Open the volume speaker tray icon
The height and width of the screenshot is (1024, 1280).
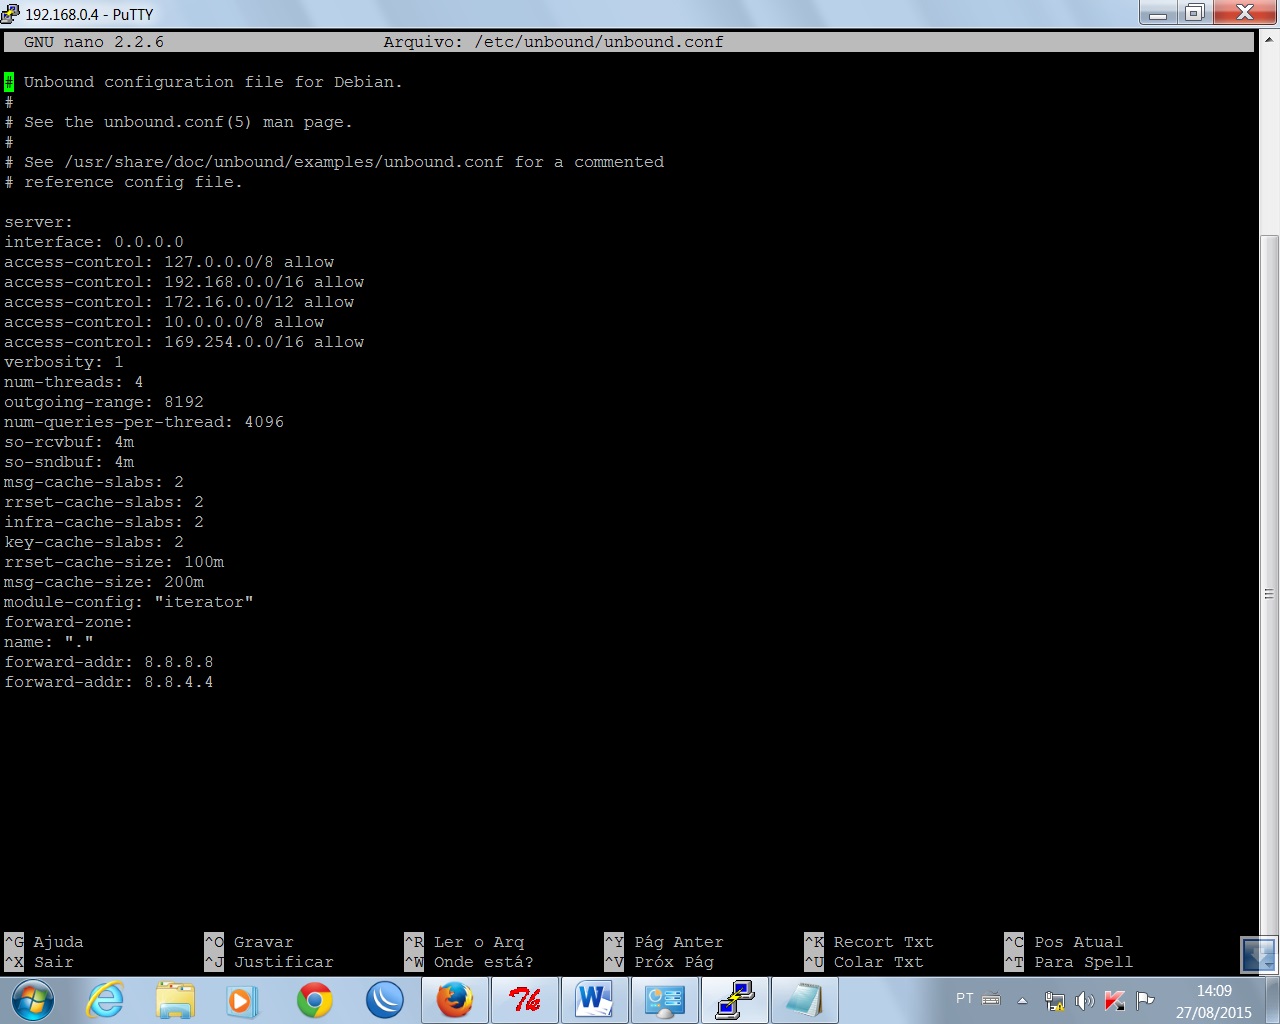click(x=1084, y=1000)
